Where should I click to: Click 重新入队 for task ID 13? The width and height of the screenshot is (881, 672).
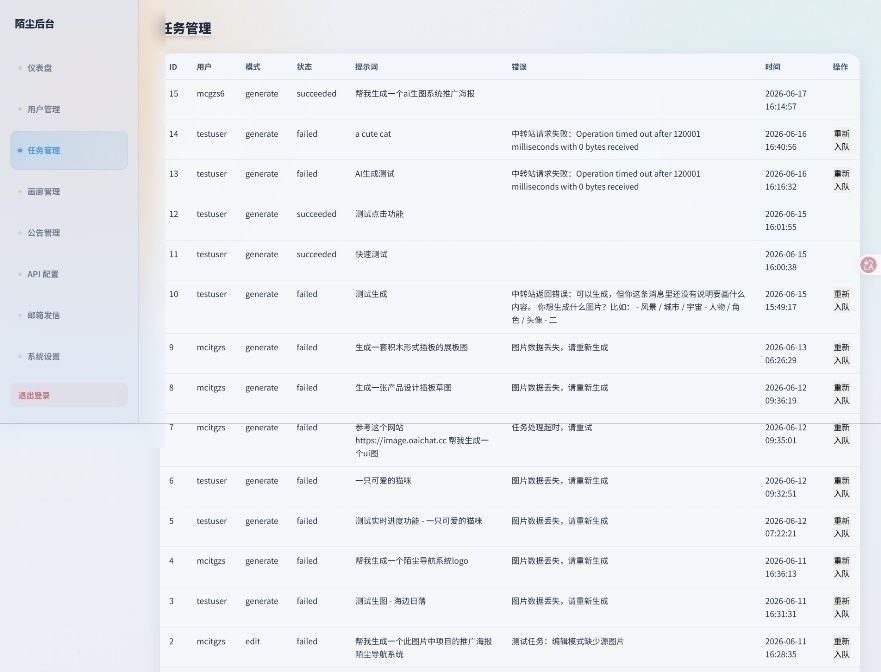(x=841, y=180)
